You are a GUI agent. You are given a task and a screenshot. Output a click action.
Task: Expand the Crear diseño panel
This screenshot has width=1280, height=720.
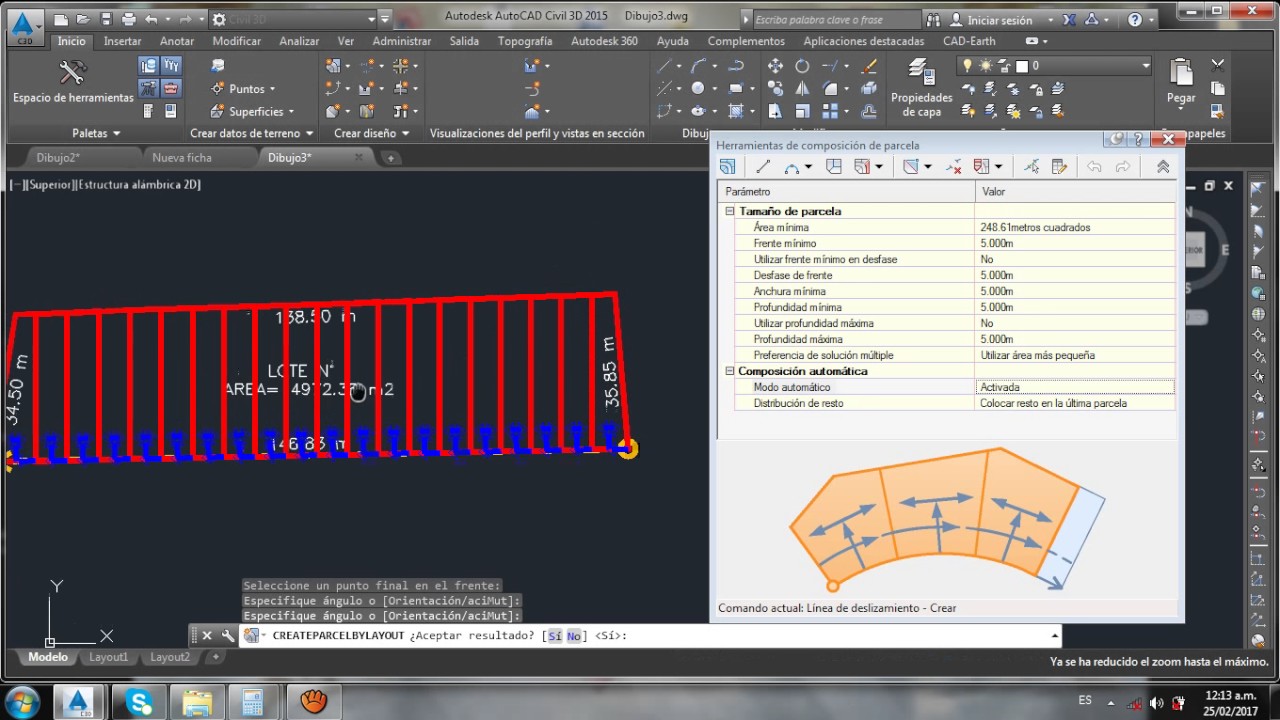tap(372, 133)
